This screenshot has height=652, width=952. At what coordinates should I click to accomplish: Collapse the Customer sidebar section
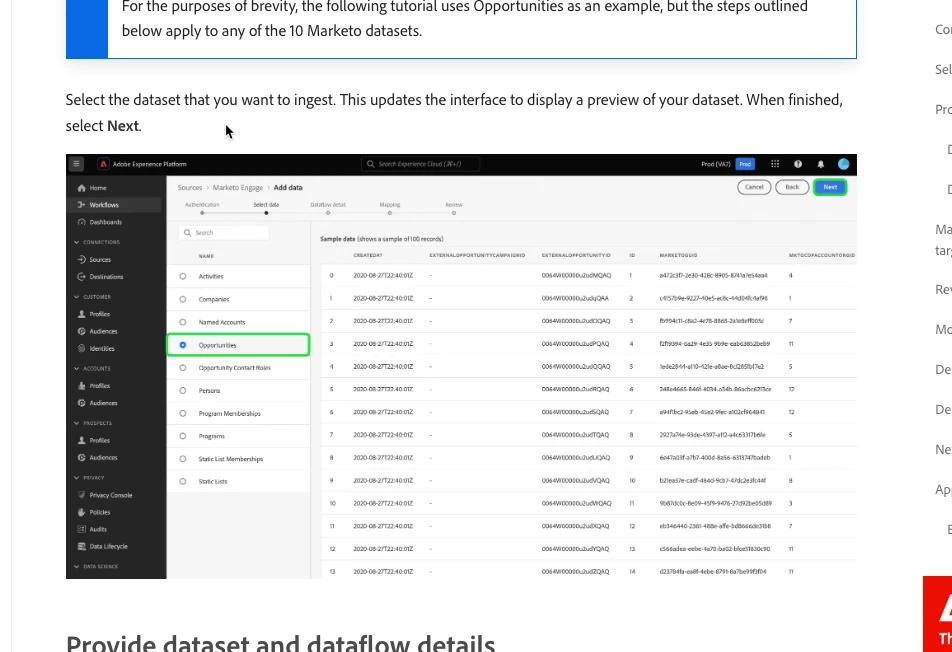click(x=76, y=297)
